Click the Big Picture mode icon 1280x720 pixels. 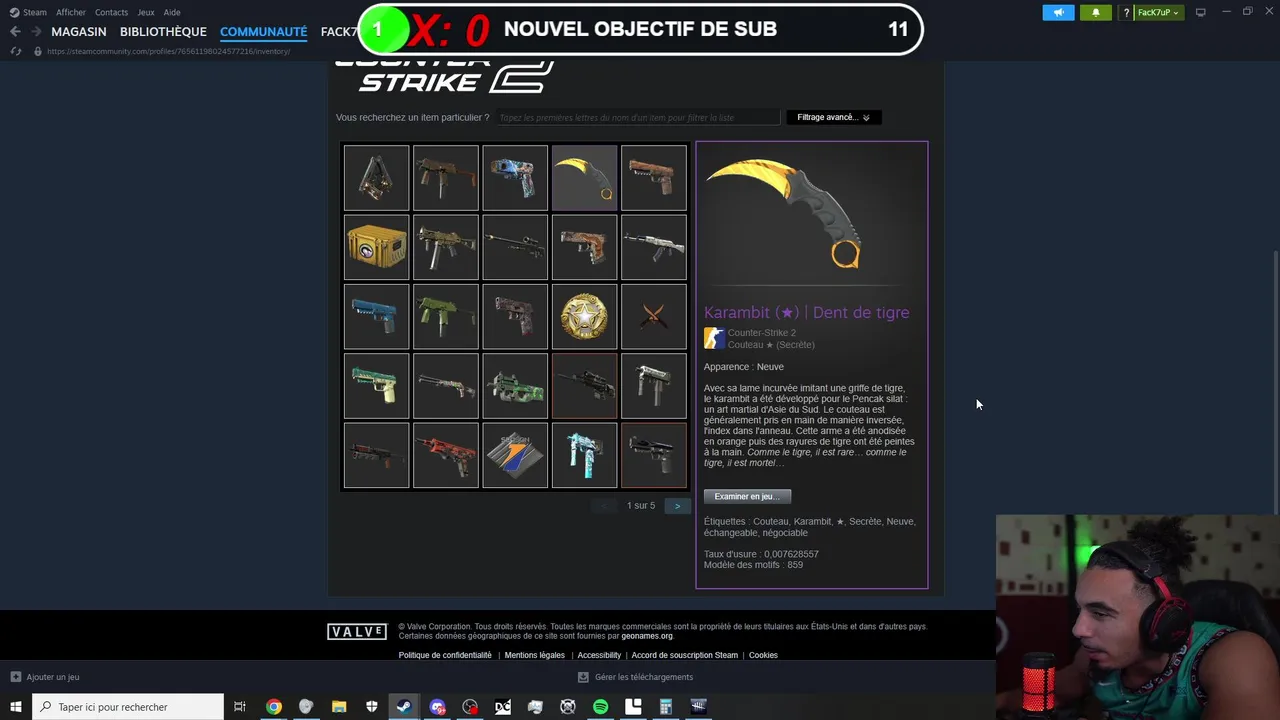click(1201, 12)
